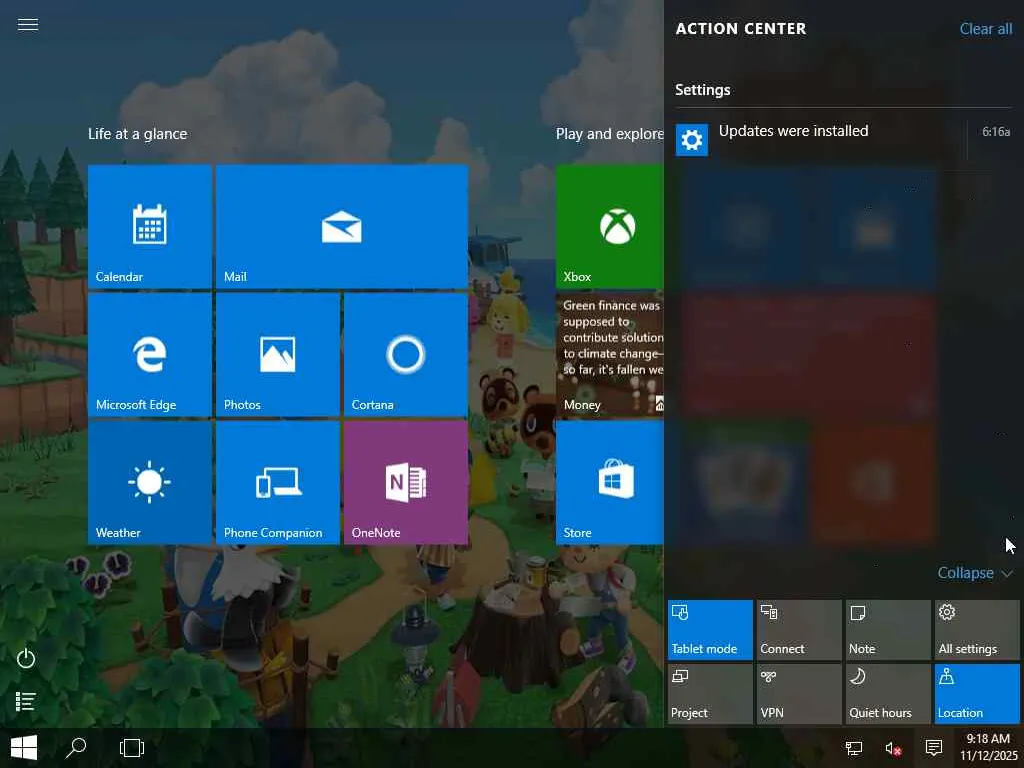Launch the OneNote tile
This screenshot has width=1024, height=768.
406,482
